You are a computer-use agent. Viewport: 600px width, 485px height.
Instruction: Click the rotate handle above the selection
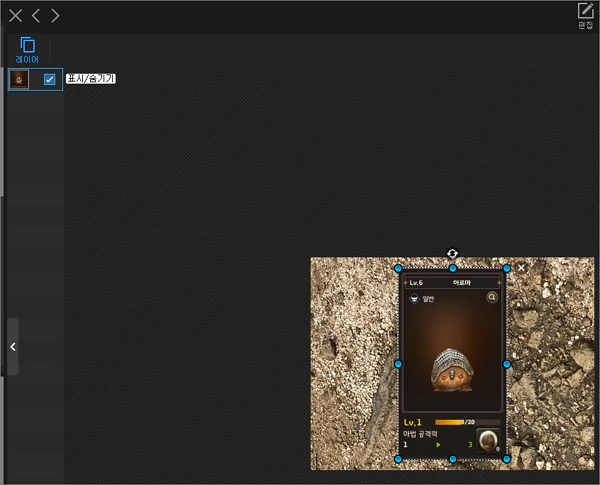coord(452,253)
